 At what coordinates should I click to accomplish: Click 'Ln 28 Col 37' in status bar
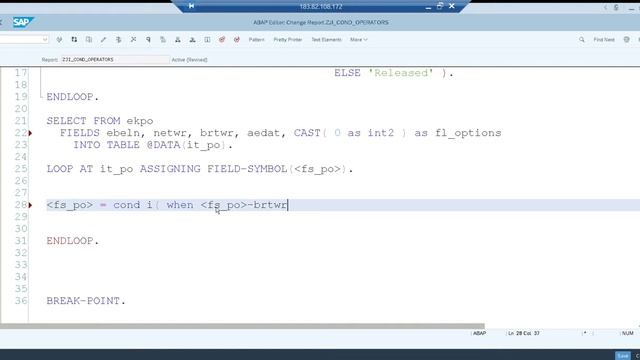tap(524, 333)
